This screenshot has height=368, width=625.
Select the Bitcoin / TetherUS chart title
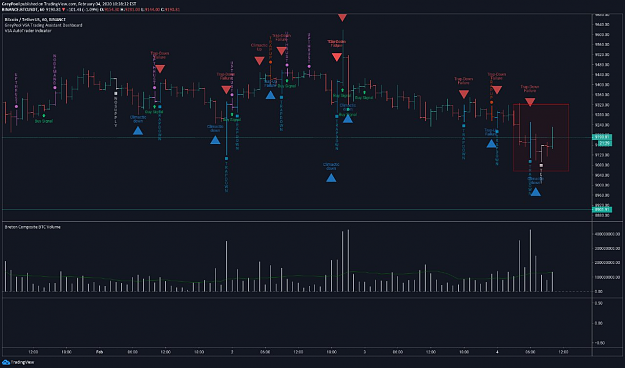35,19
